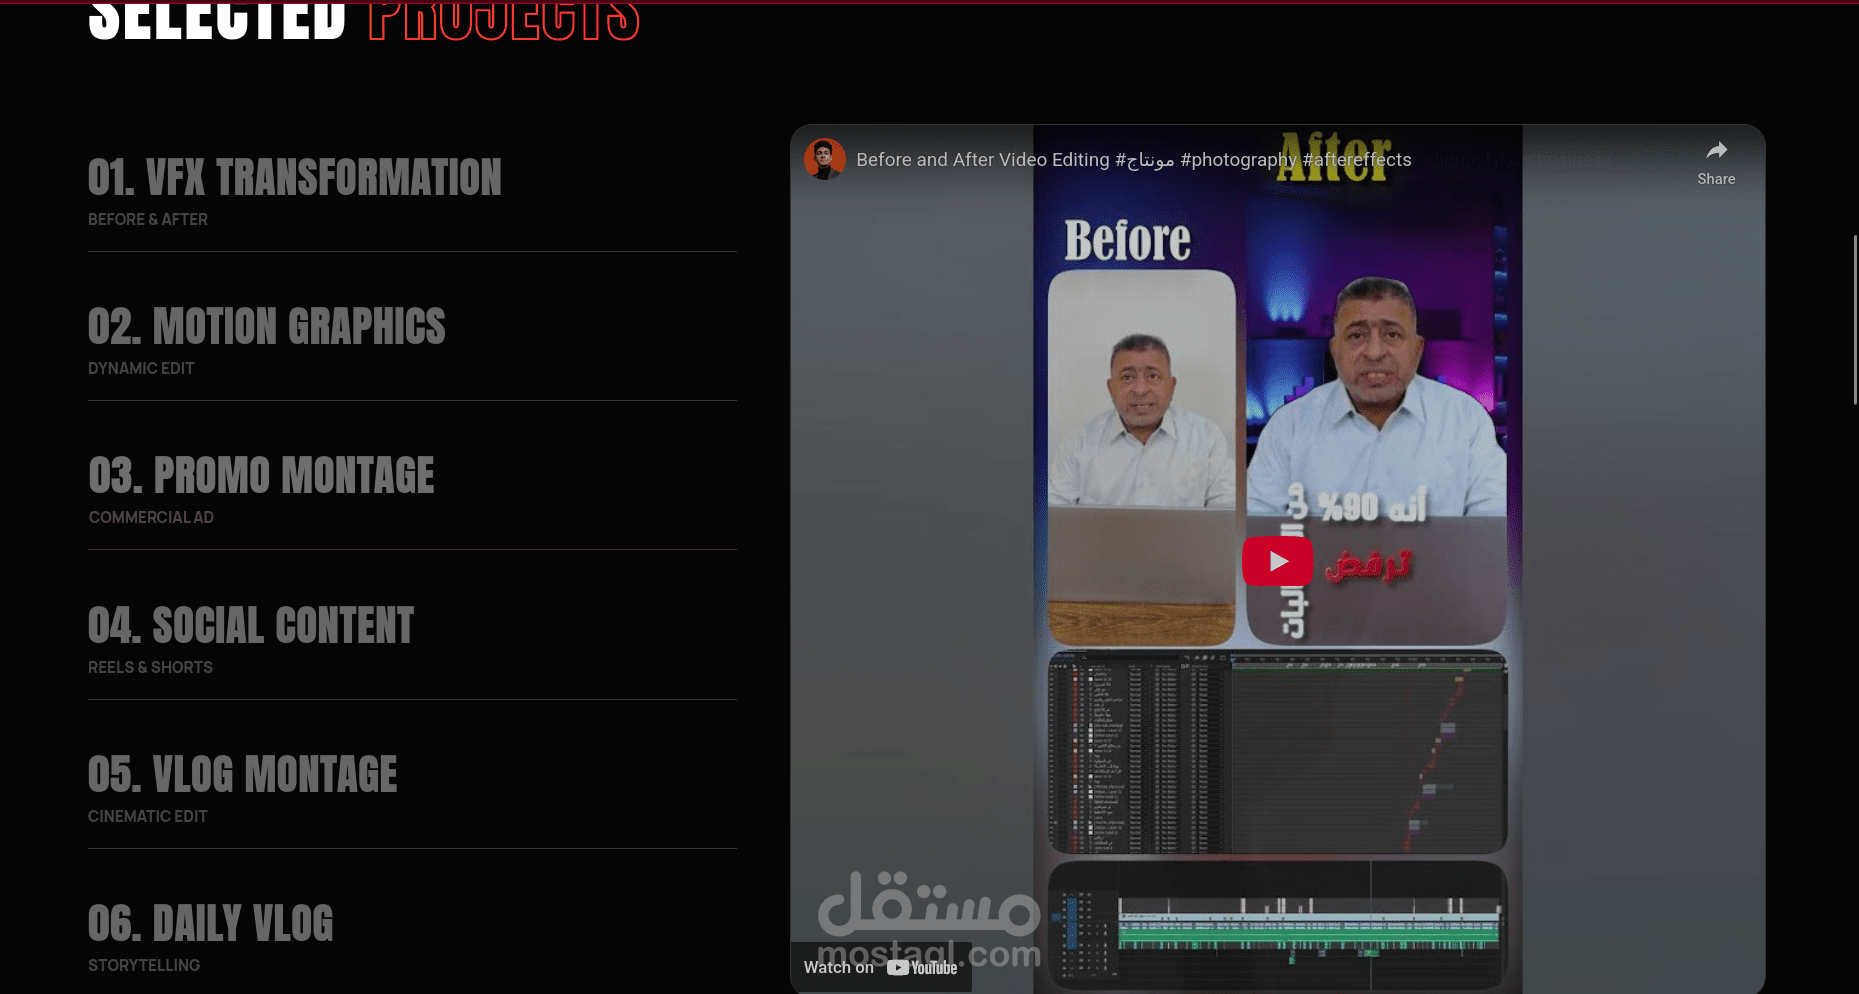This screenshot has height=994, width=1859.
Task: Select project 01. VFX Transformation
Action: [294, 178]
